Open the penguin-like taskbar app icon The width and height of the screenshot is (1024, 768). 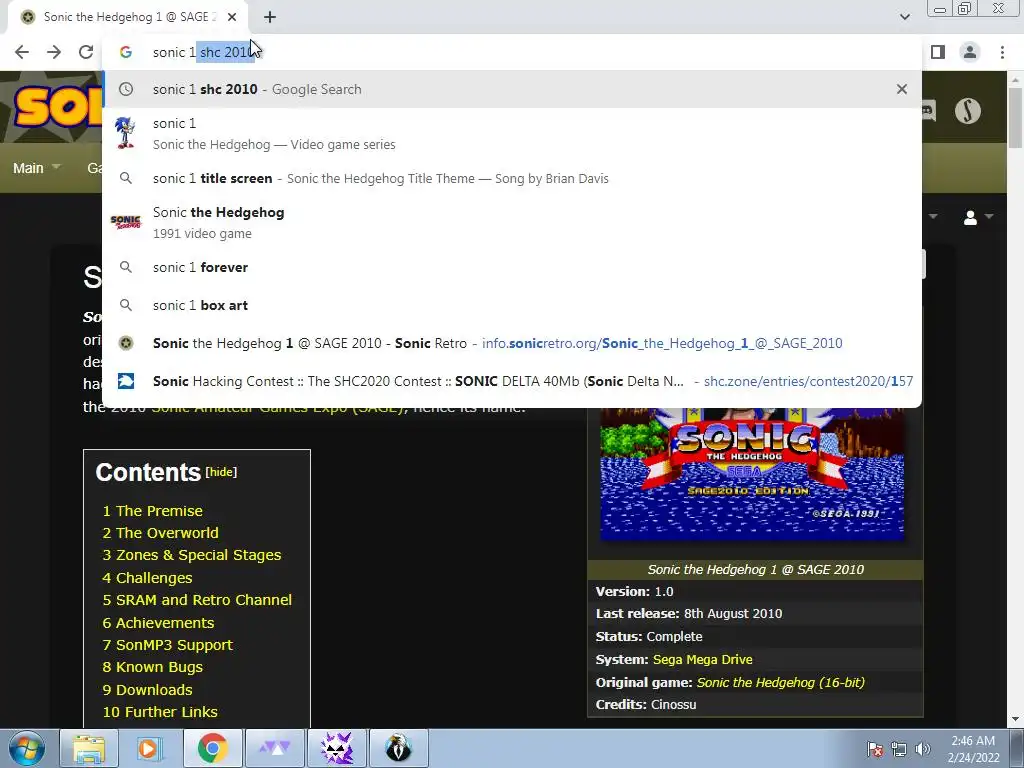pos(398,748)
